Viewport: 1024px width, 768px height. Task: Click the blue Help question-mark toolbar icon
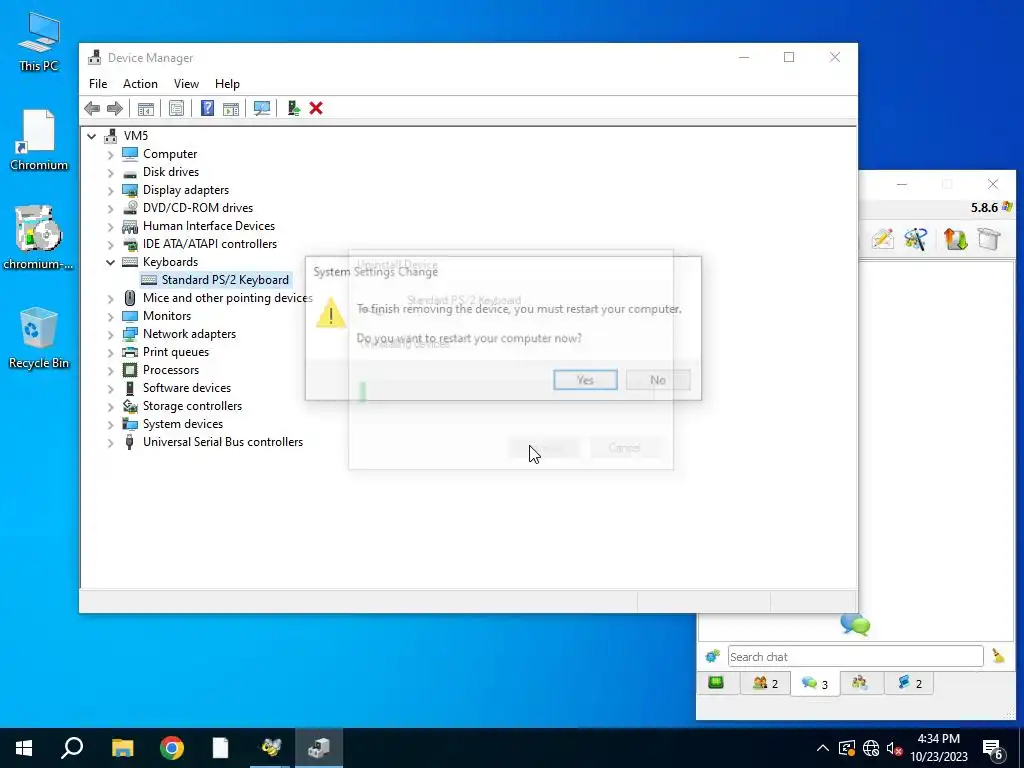click(x=207, y=108)
